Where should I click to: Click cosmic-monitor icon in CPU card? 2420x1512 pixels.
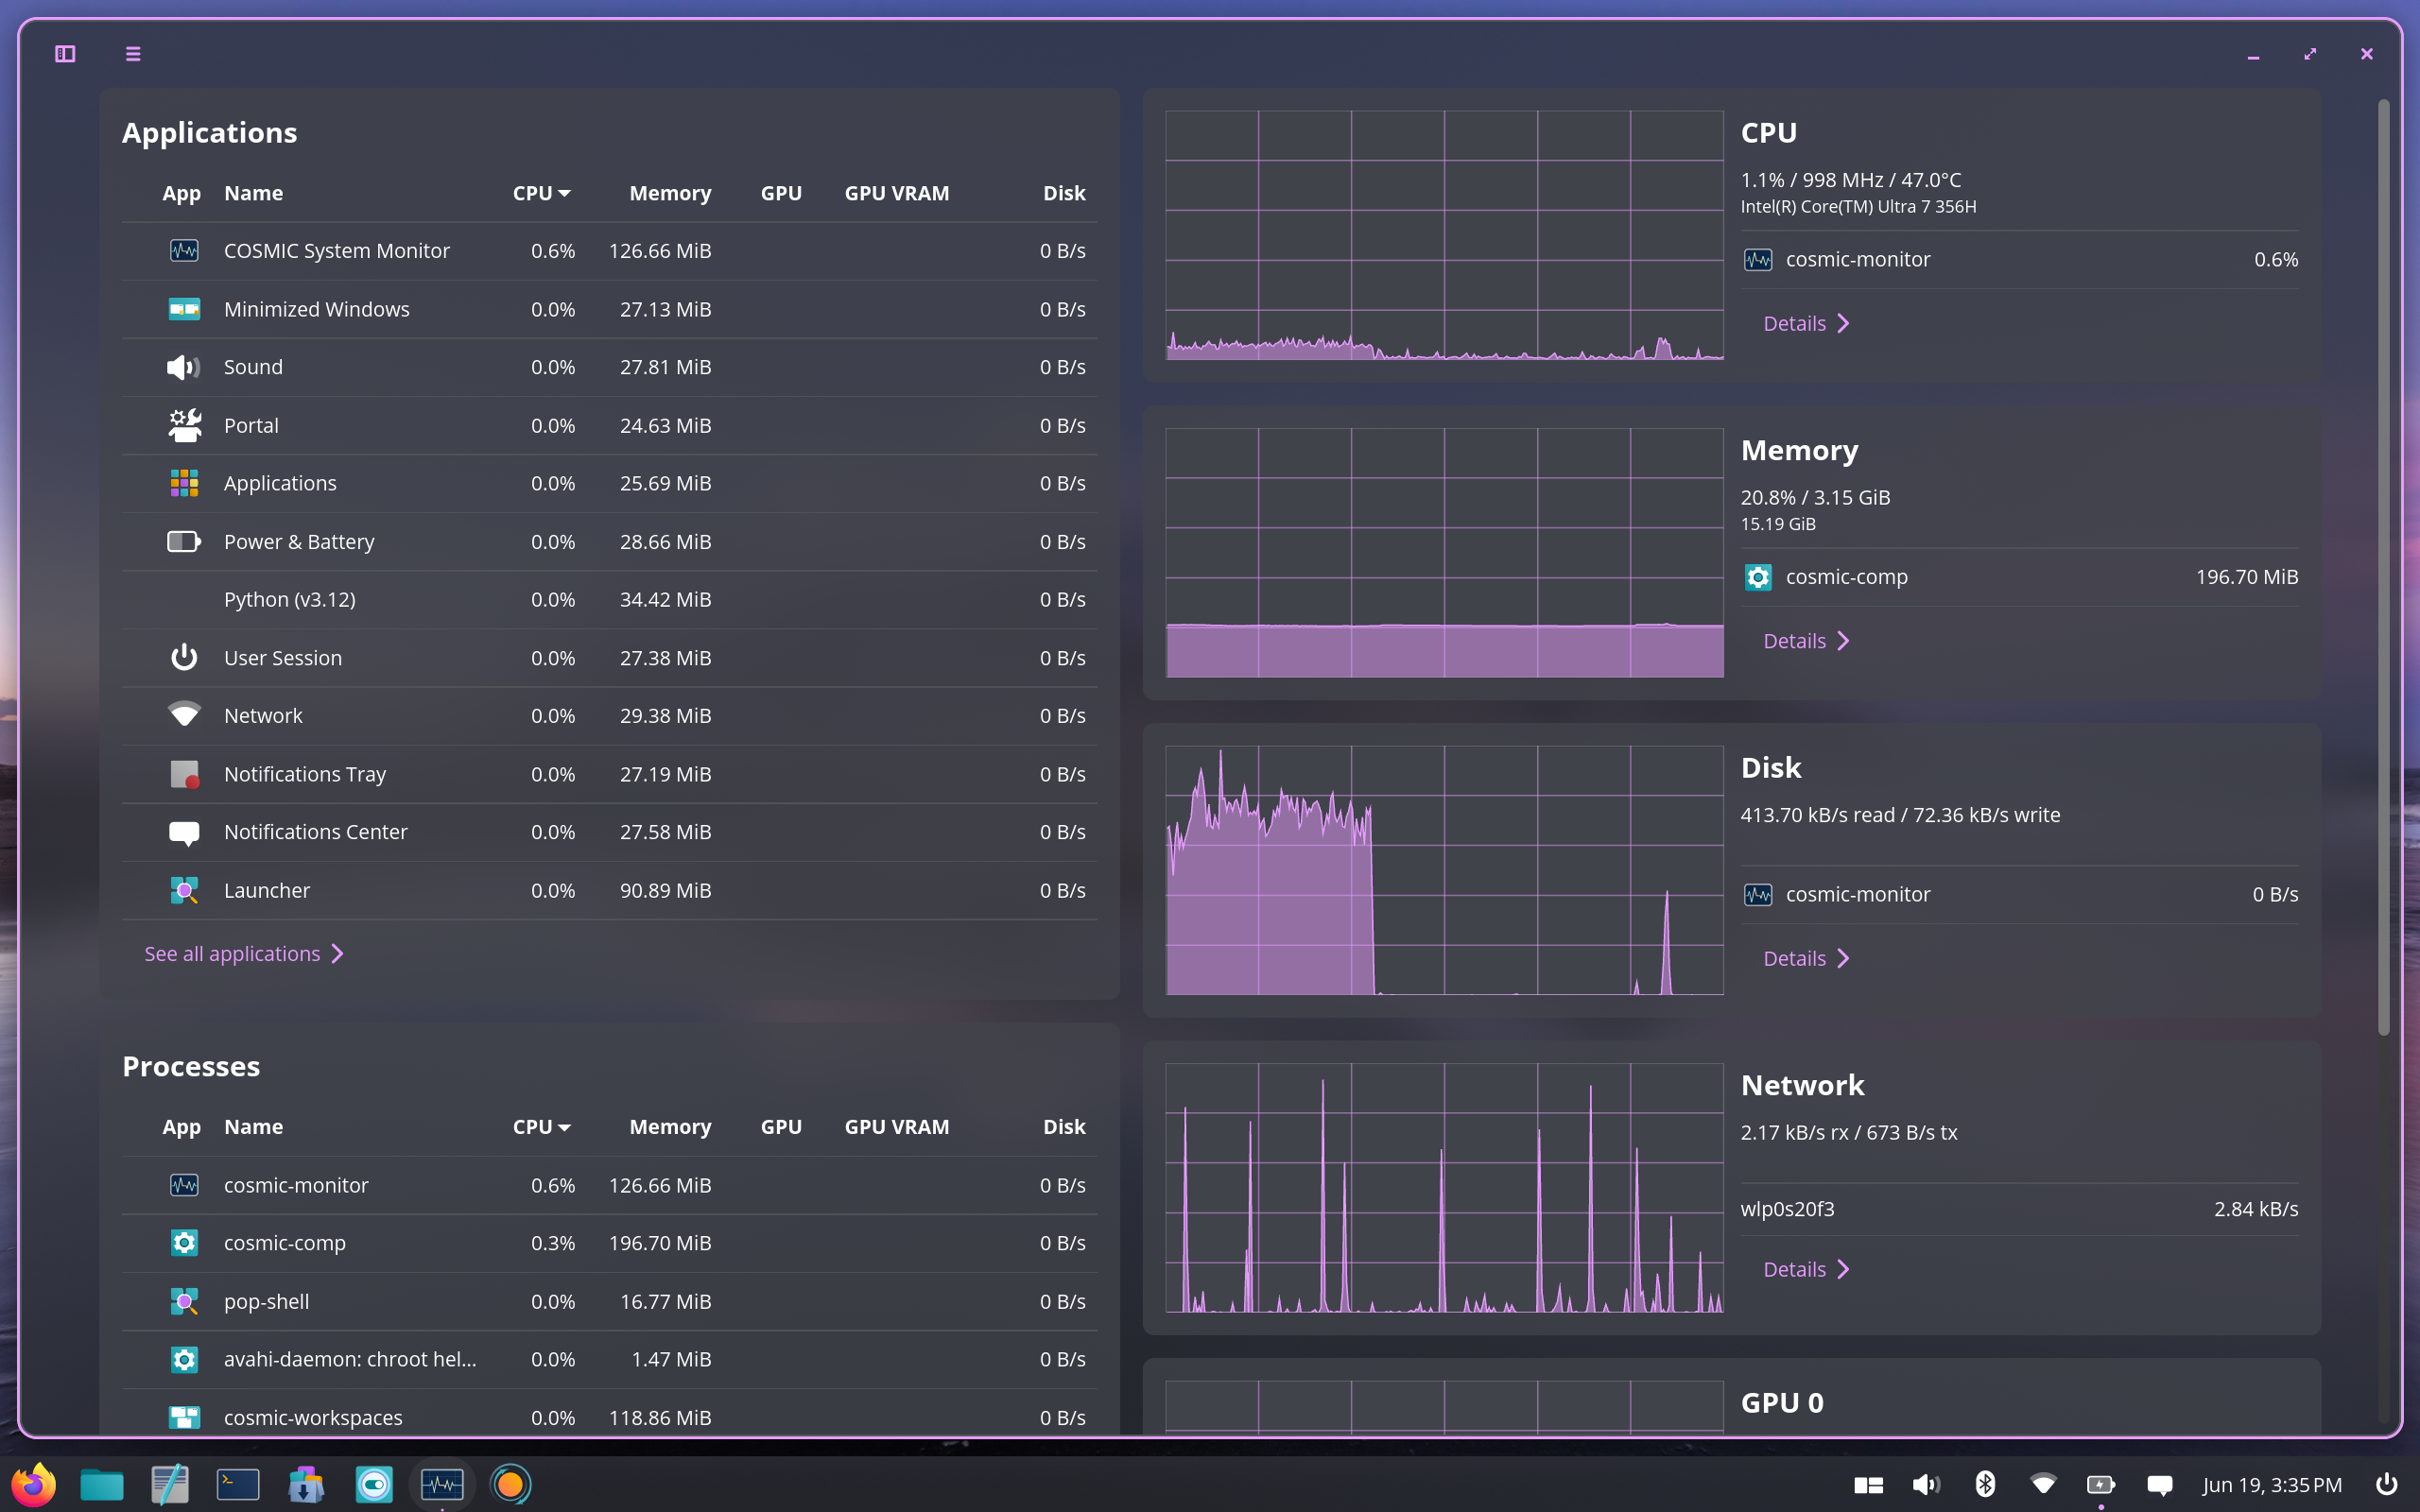point(1758,260)
